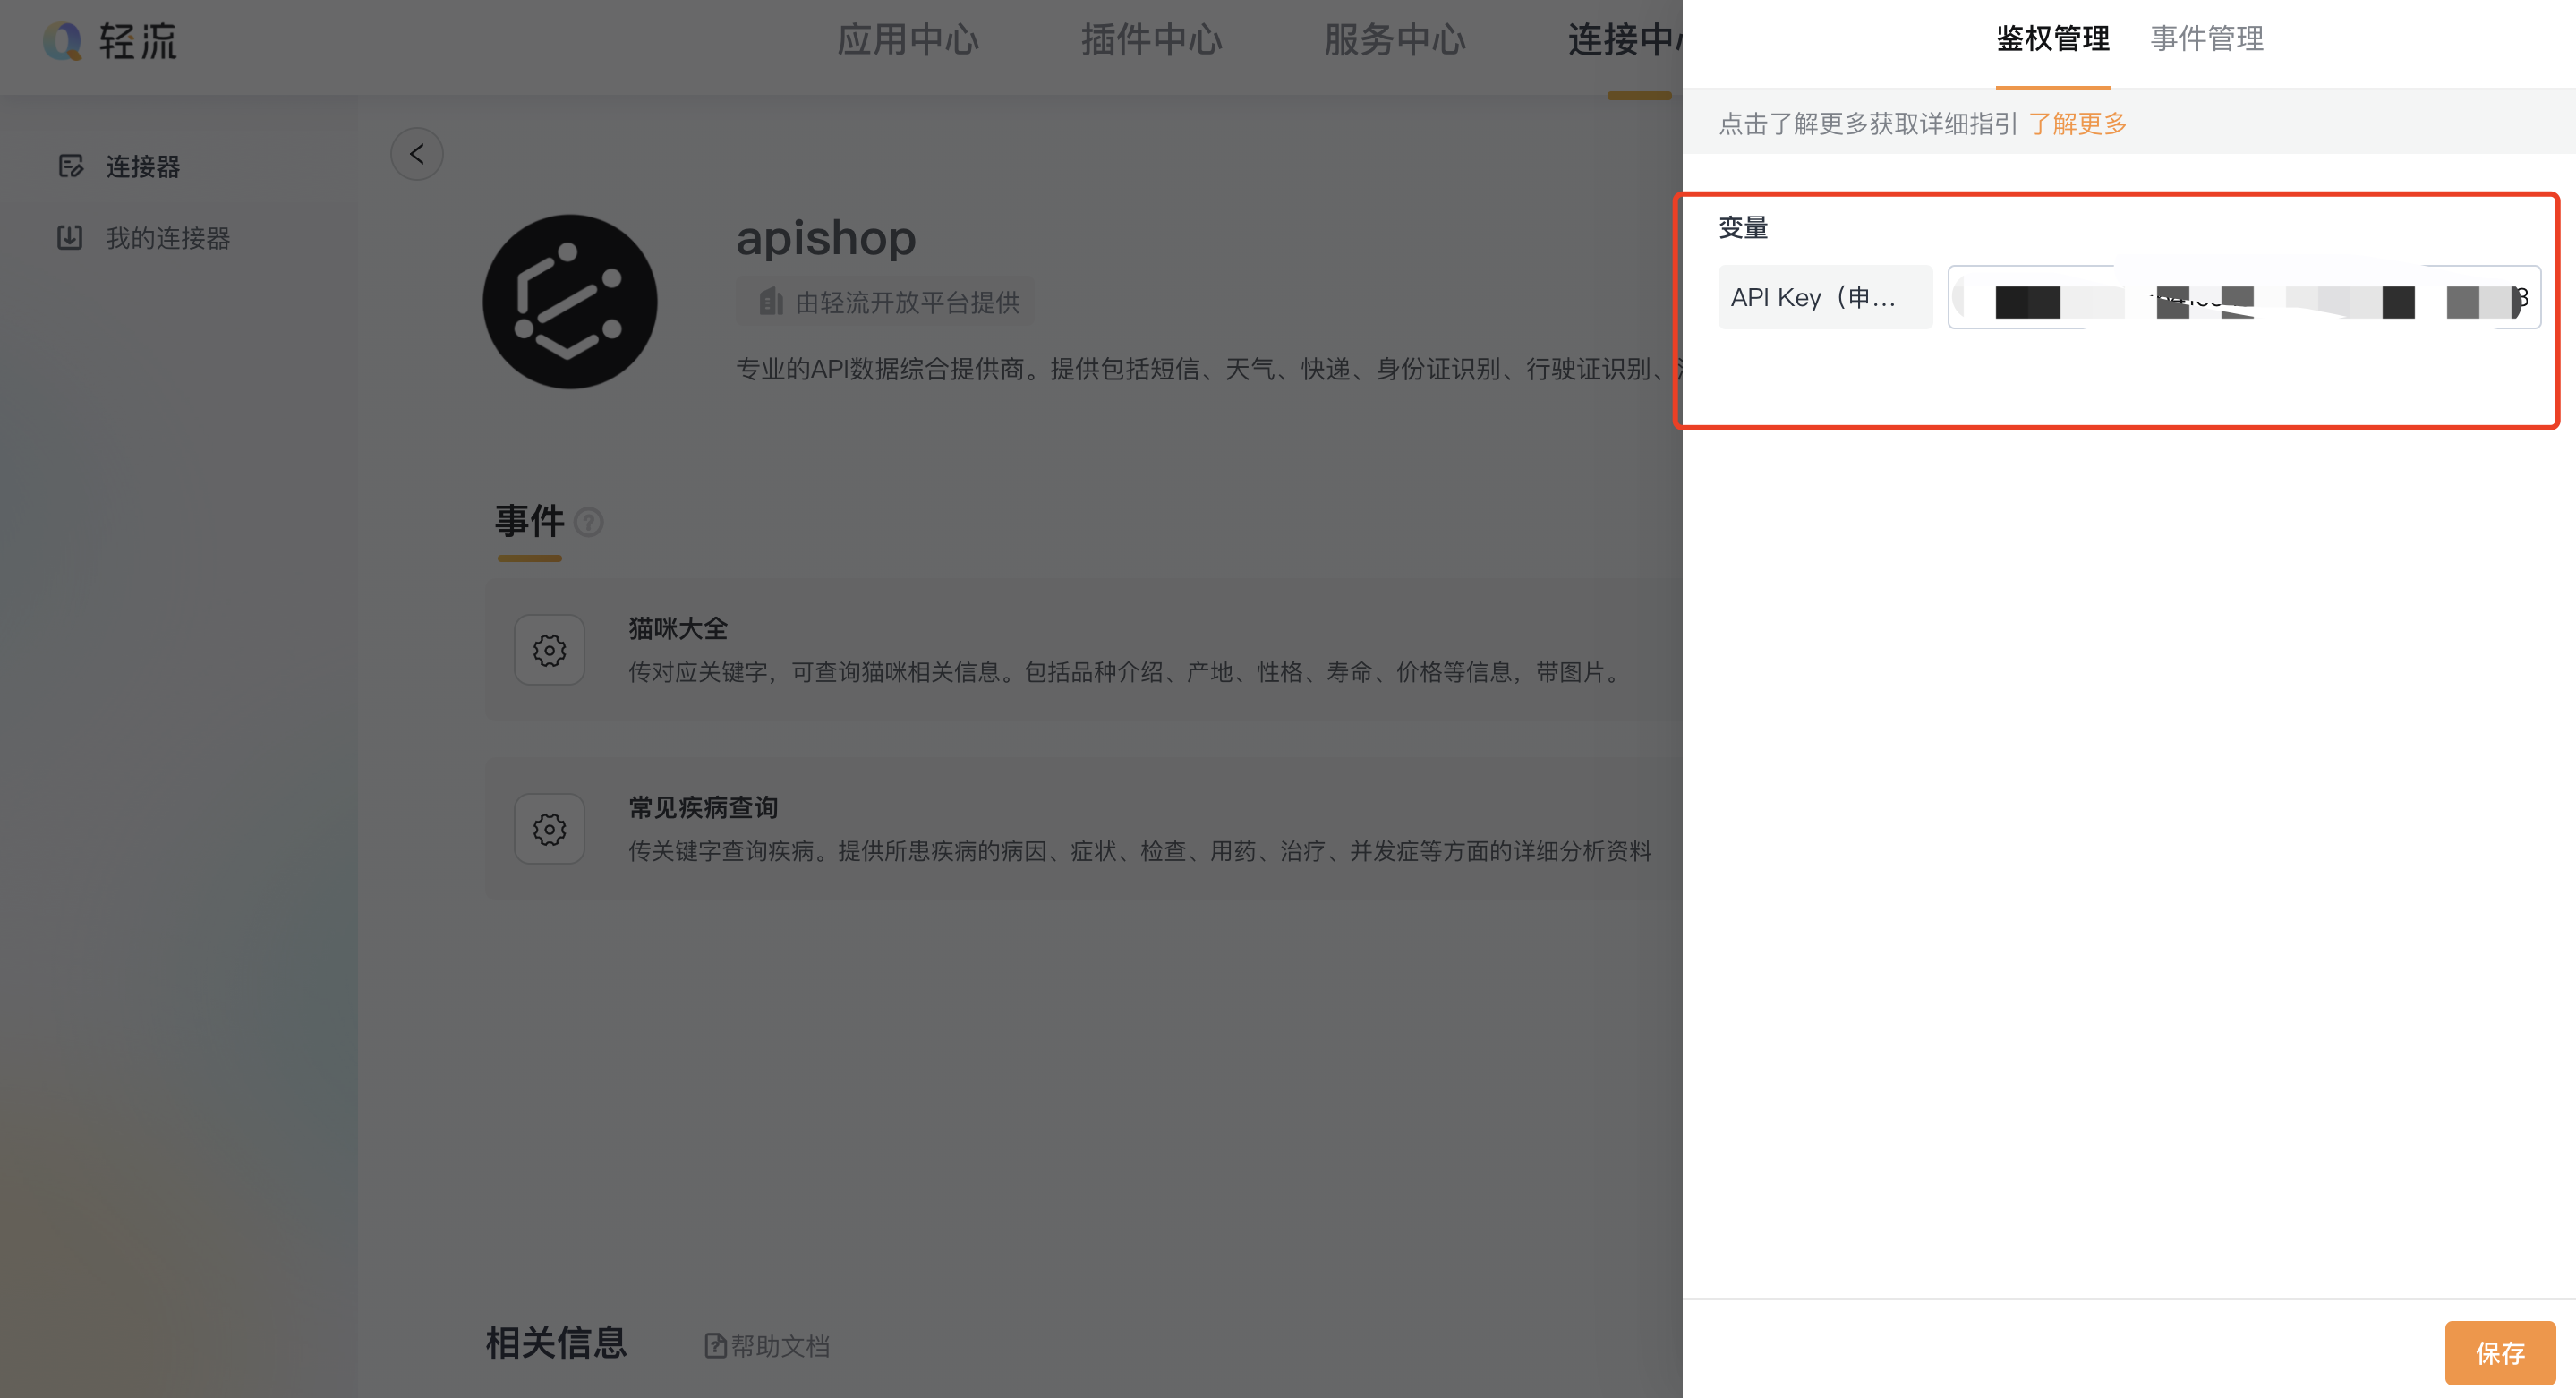Open help tooltip icon next to 事件
Viewport: 2576px width, 1398px height.
pyautogui.click(x=589, y=522)
